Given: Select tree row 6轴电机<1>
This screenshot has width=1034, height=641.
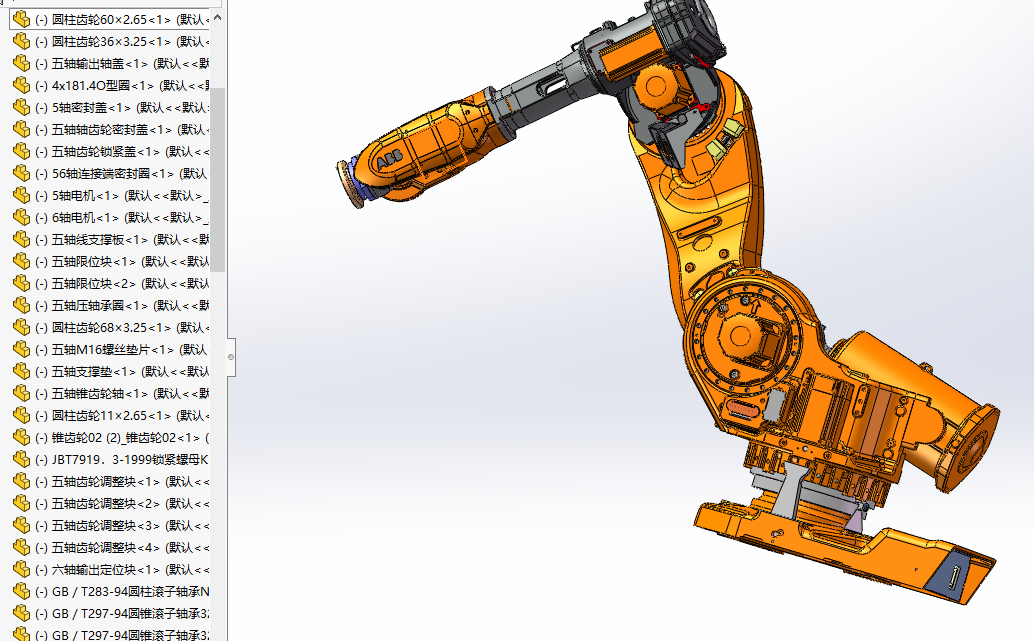Looking at the screenshot, I should tap(110, 218).
